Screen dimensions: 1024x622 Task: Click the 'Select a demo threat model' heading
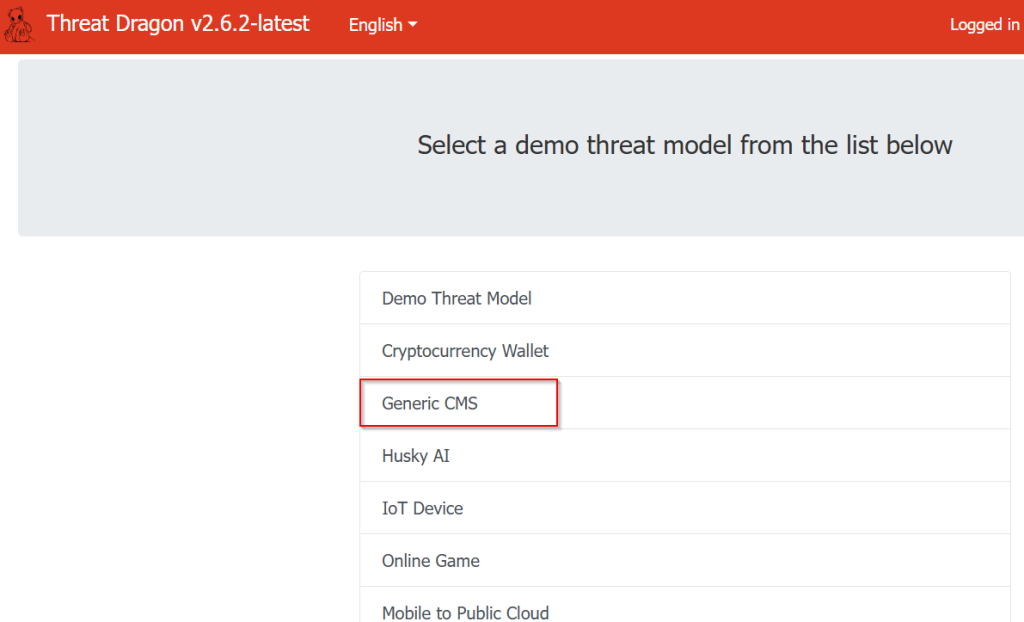click(x=684, y=145)
